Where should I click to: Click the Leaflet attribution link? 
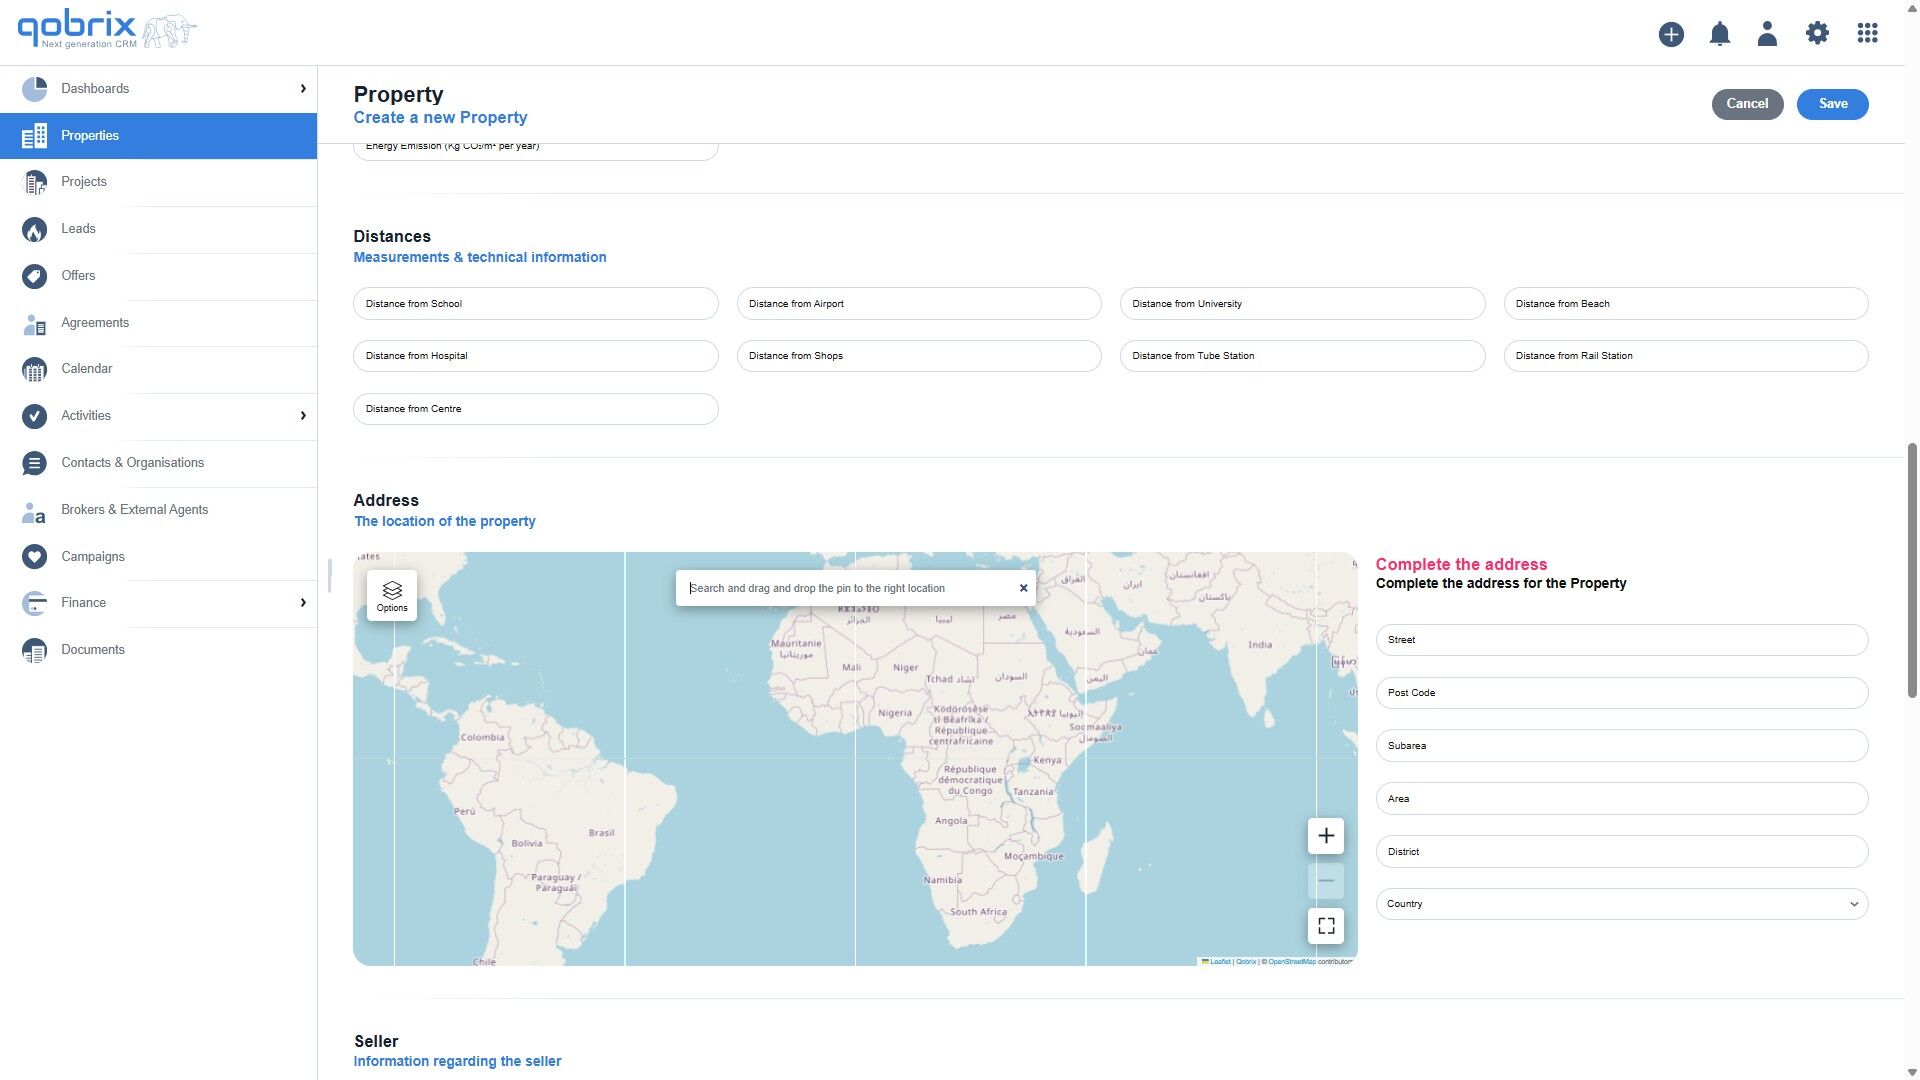(1220, 962)
